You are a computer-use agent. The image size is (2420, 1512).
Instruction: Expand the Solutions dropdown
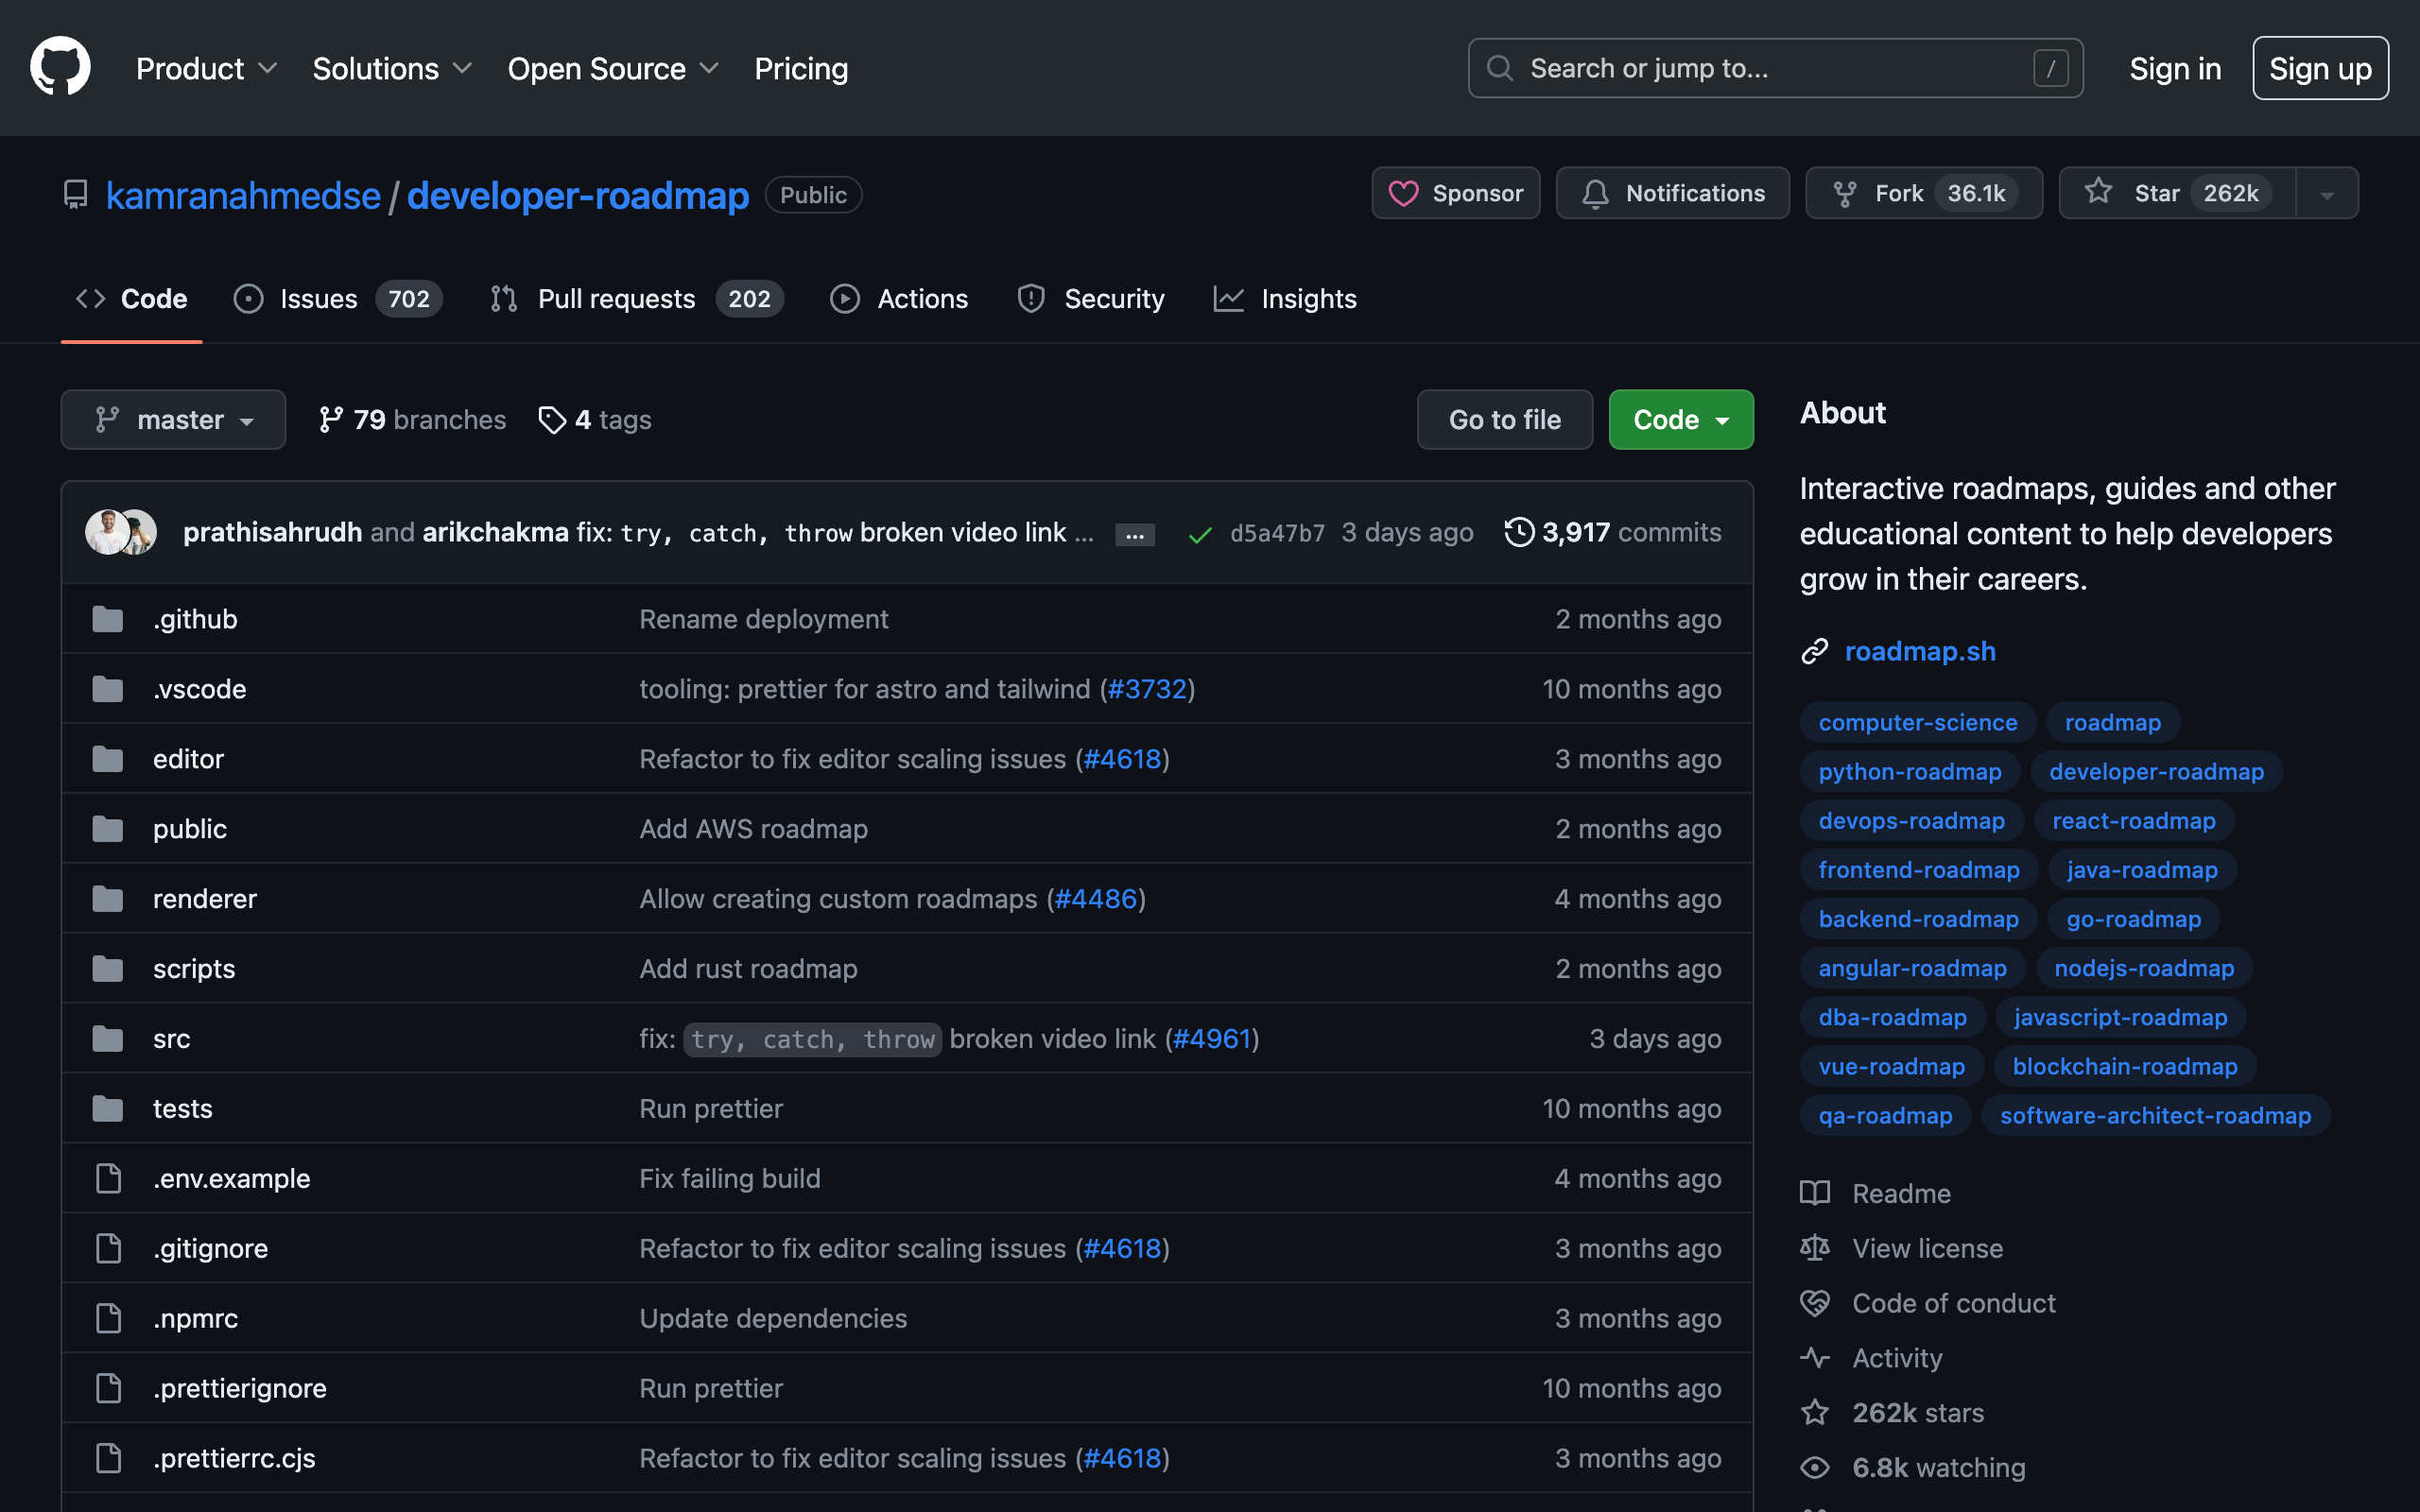(391, 68)
